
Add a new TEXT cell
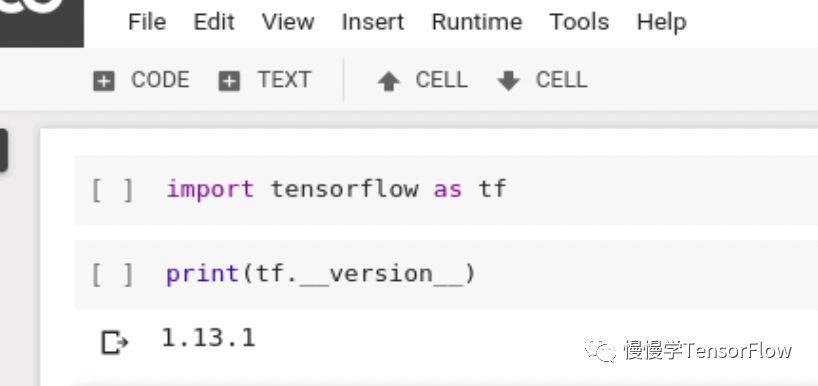(265, 81)
